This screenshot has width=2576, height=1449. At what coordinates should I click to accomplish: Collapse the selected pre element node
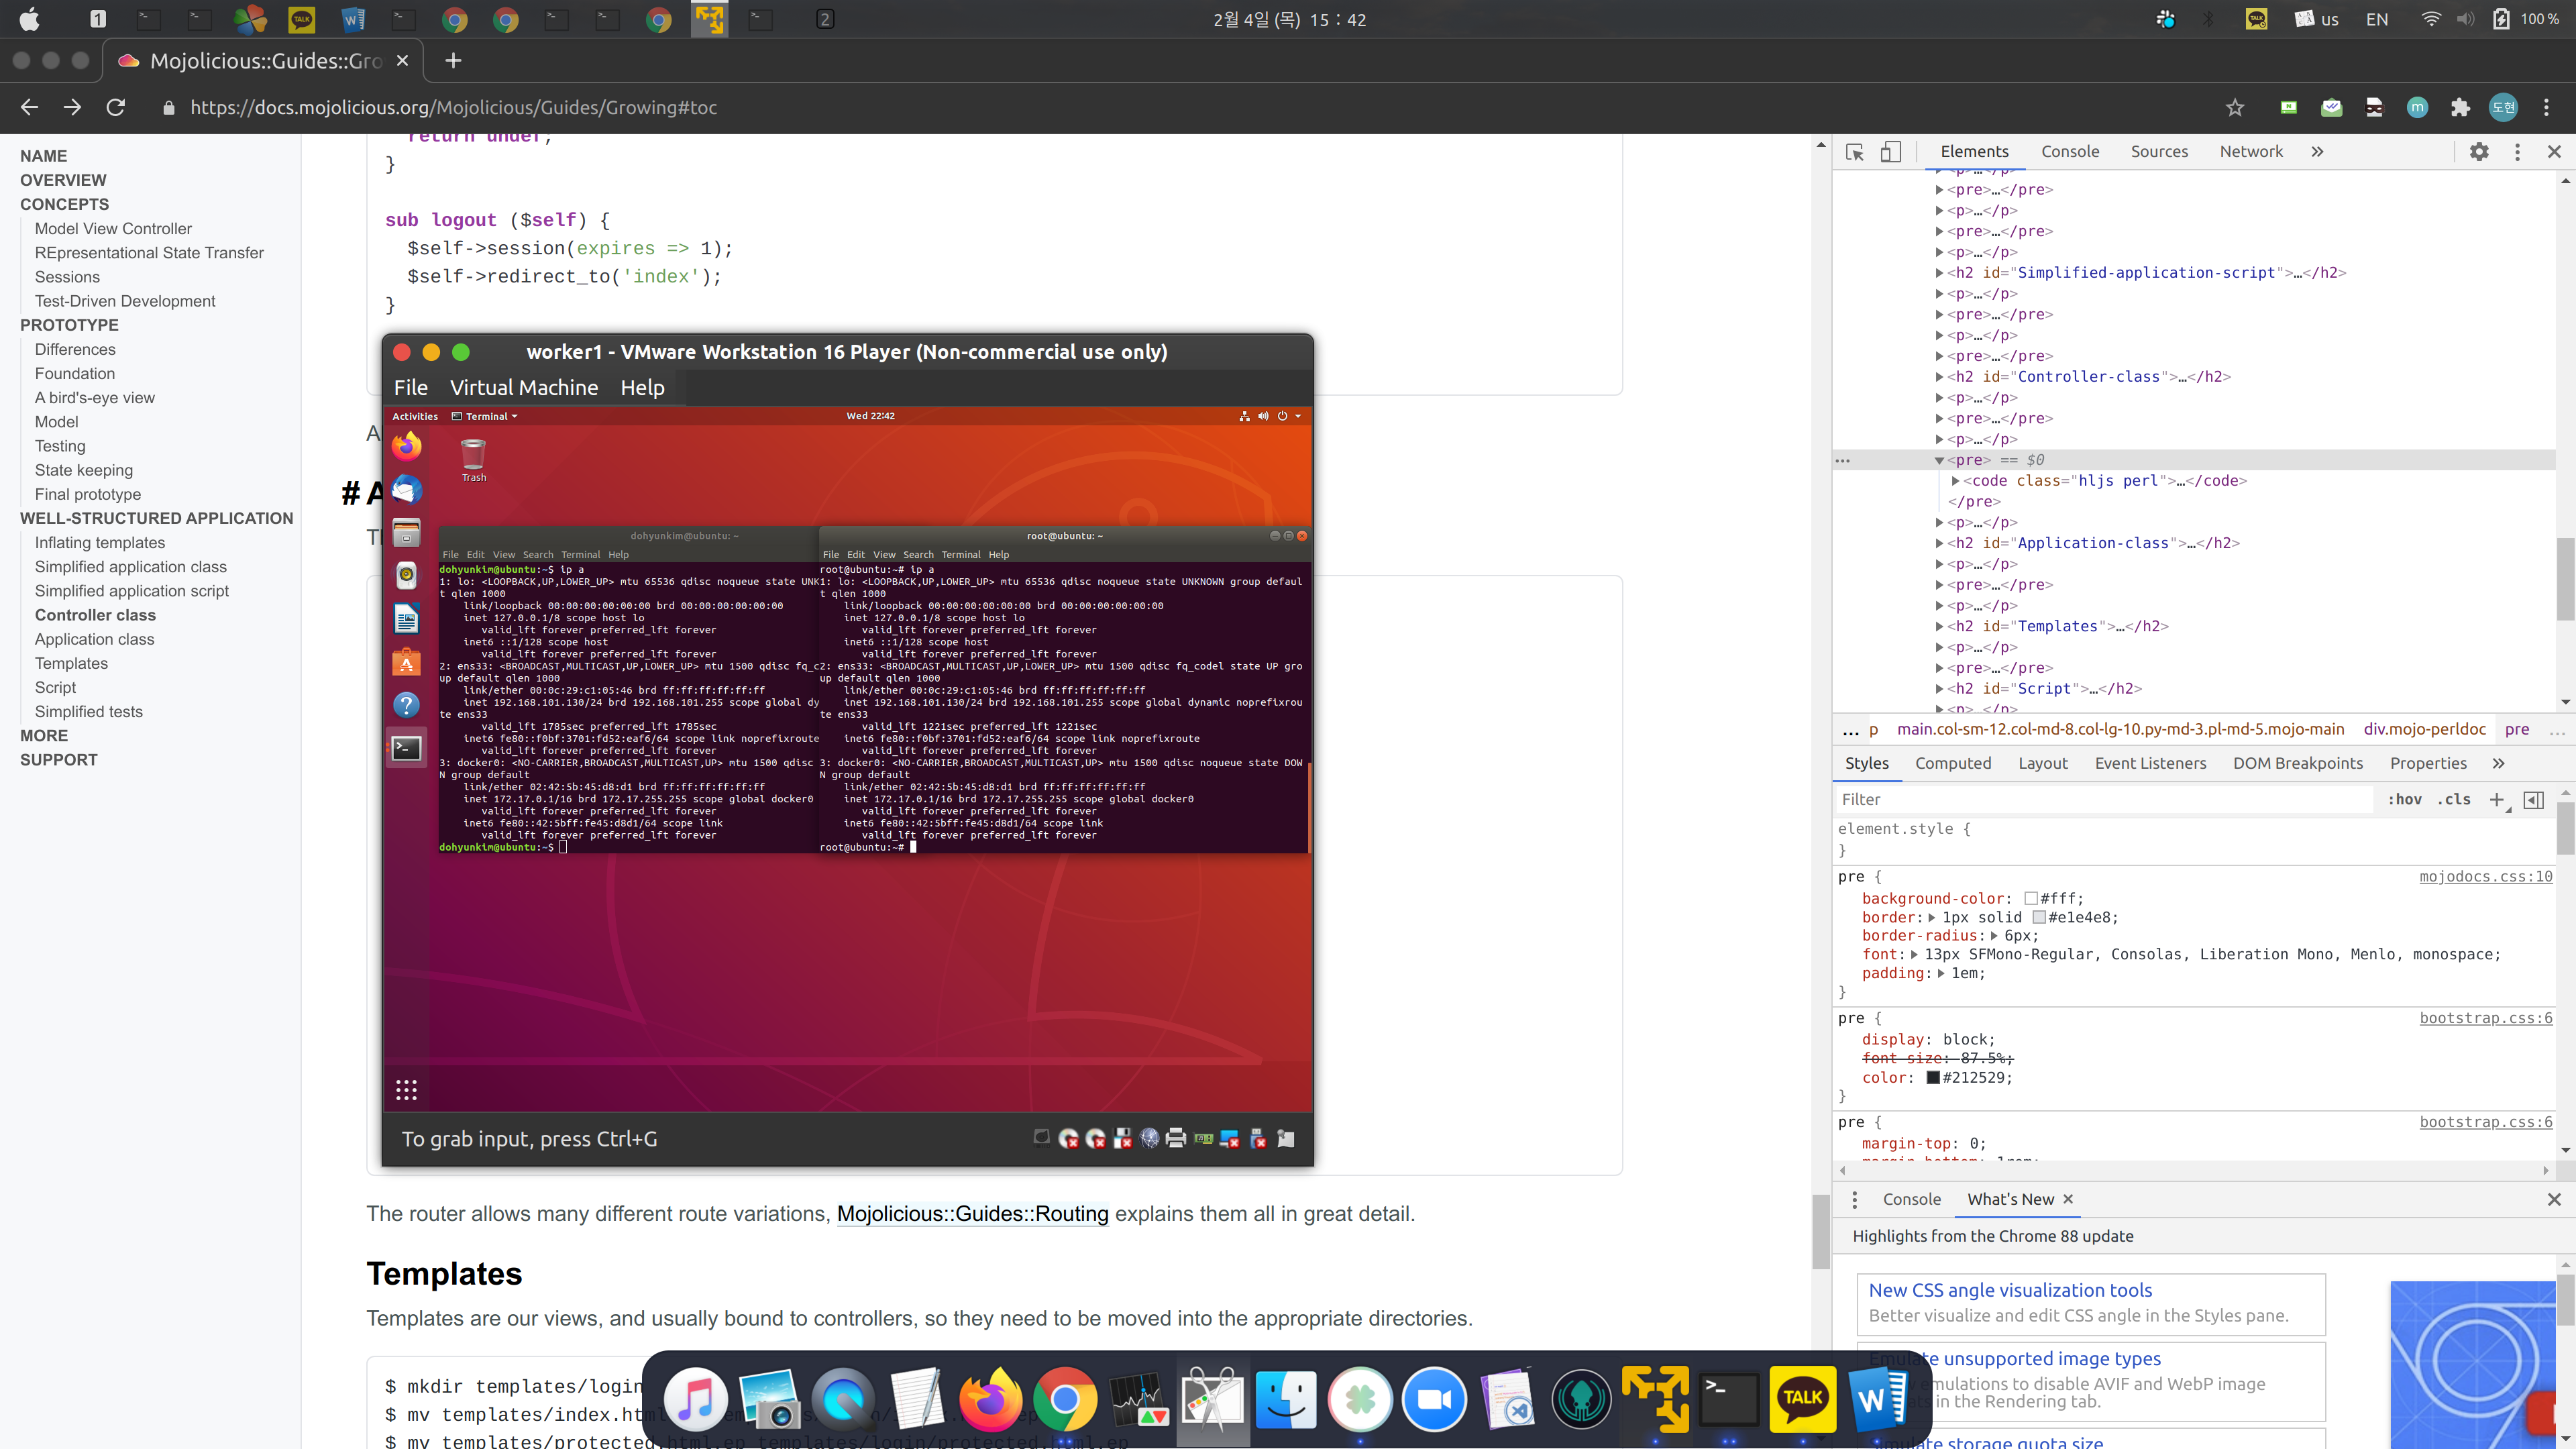1940,460
